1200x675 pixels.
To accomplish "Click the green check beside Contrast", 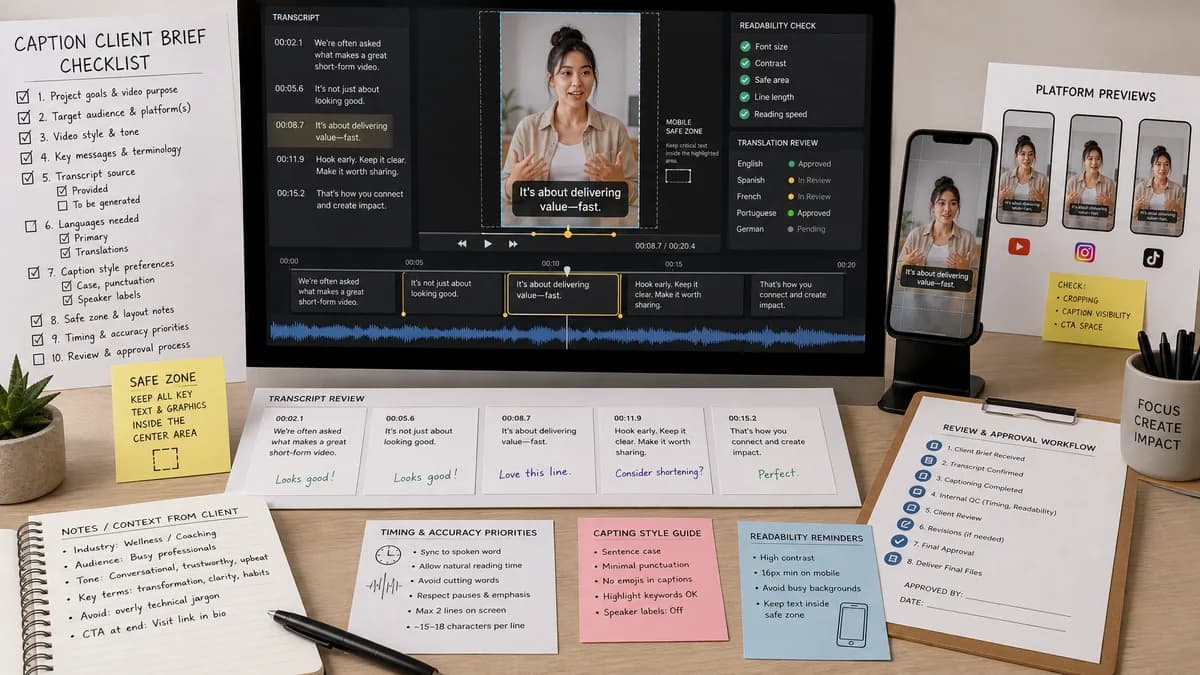I will pos(745,63).
